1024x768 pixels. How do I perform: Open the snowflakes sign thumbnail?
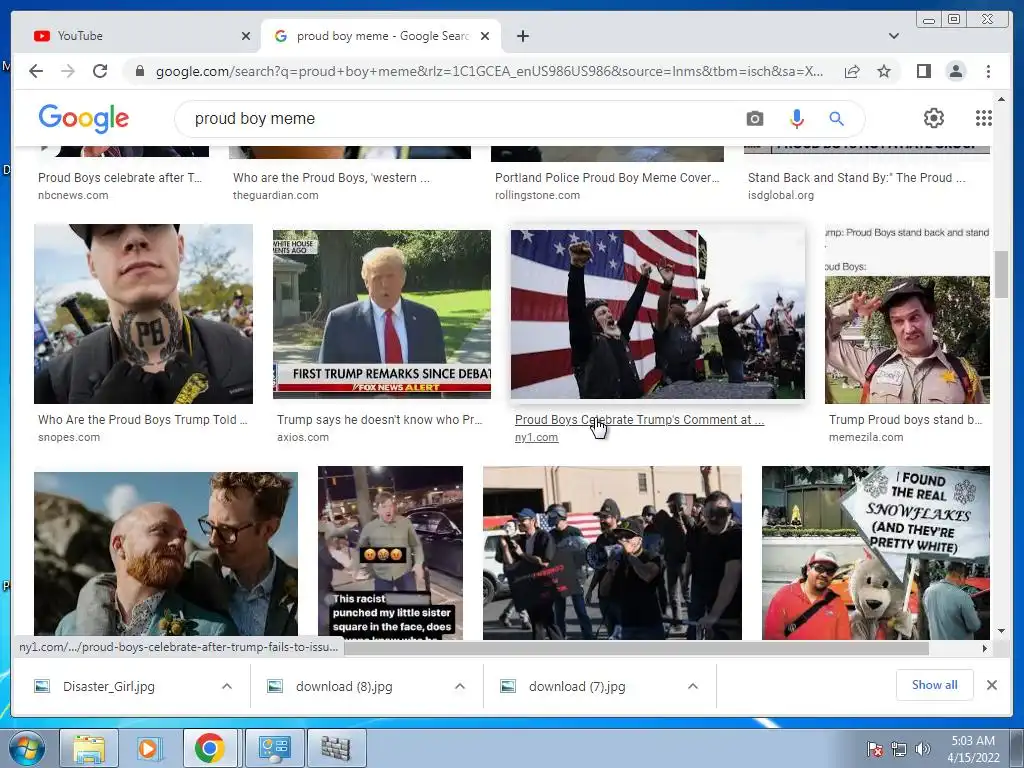point(876,552)
